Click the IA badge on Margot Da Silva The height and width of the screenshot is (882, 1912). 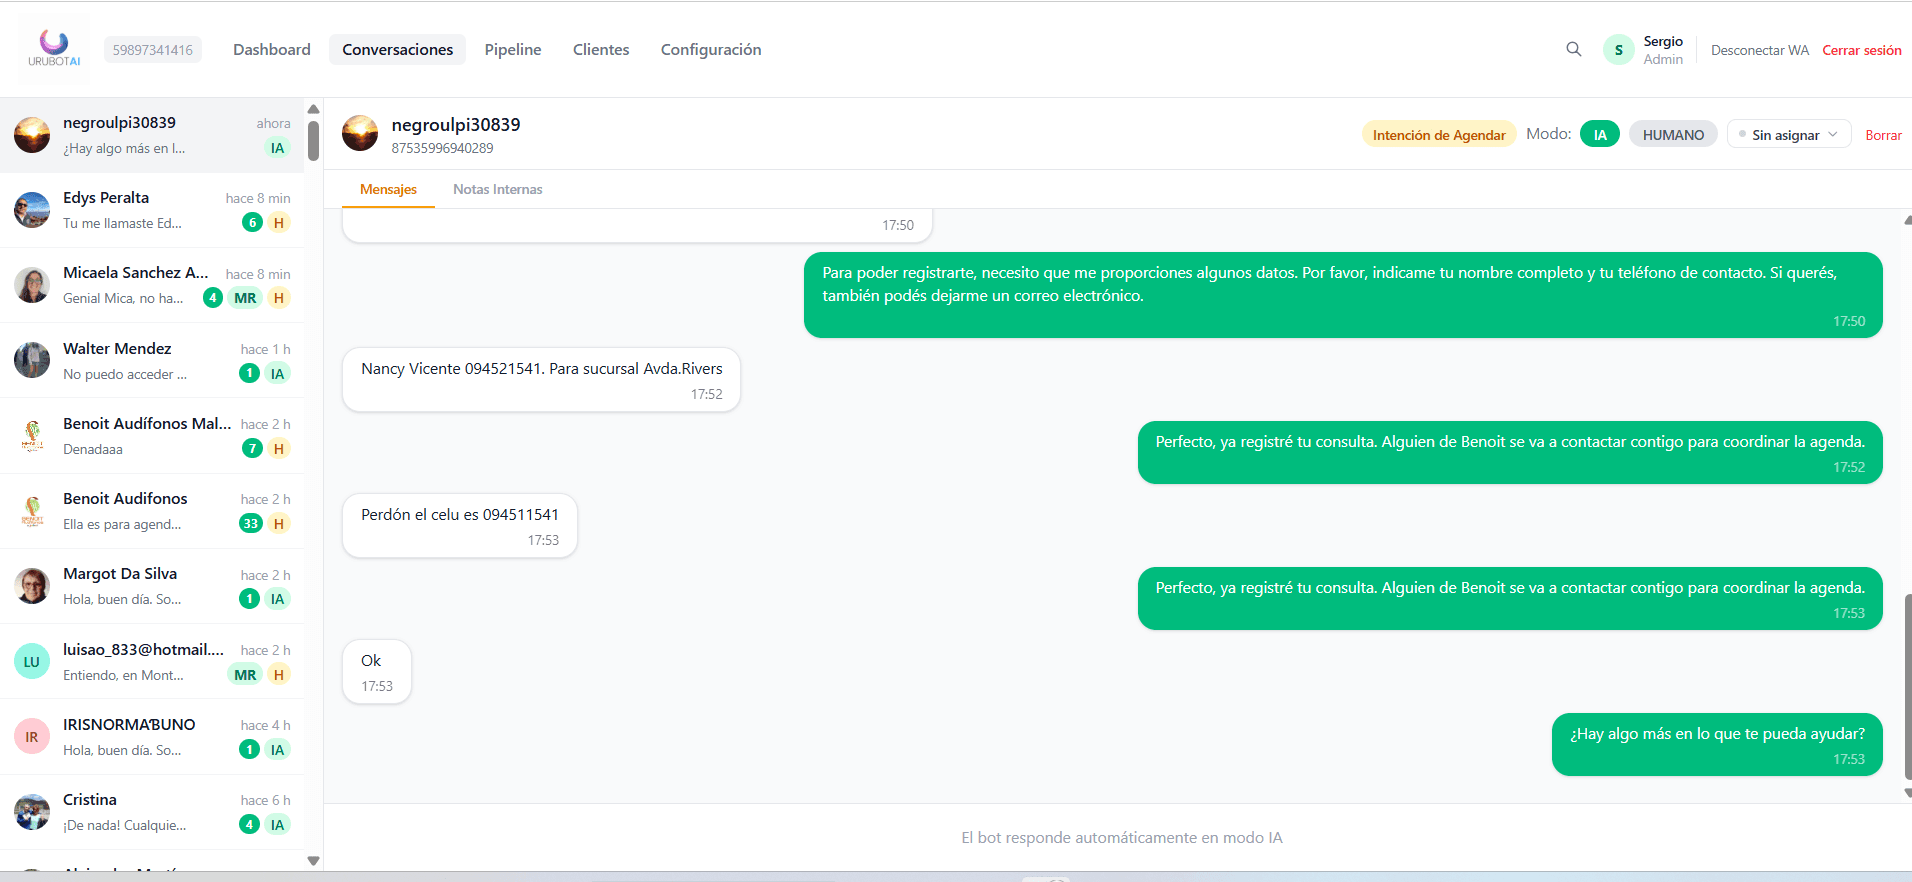[x=277, y=599]
